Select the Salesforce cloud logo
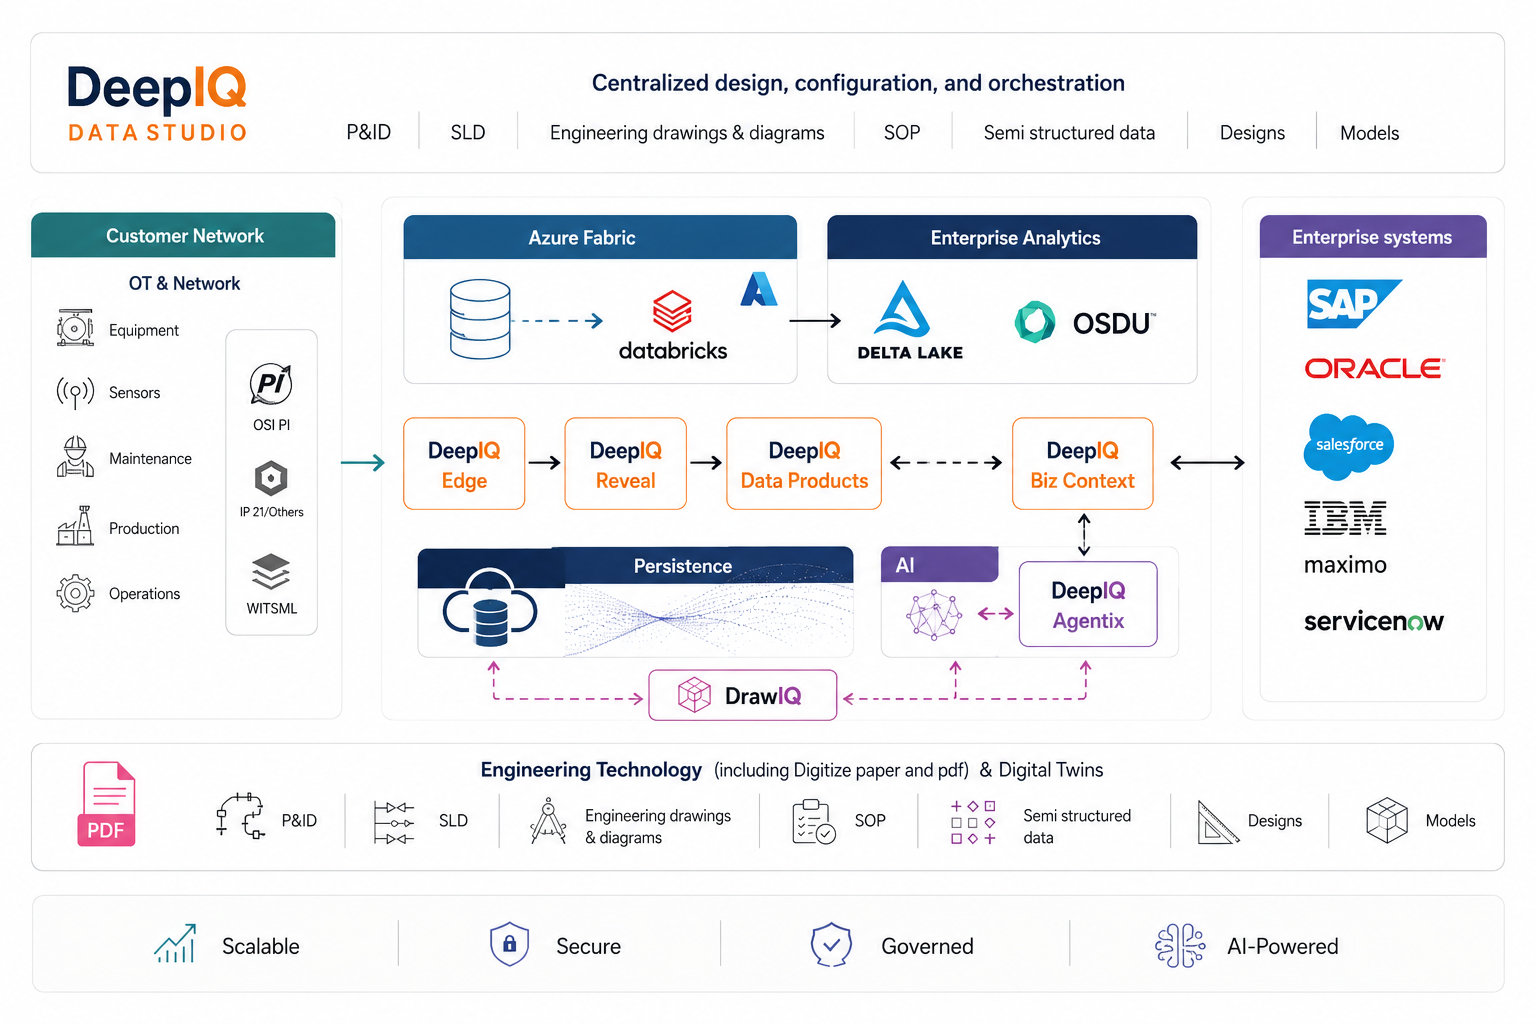Image resolution: width=1536 pixels, height=1024 pixels. tap(1348, 446)
